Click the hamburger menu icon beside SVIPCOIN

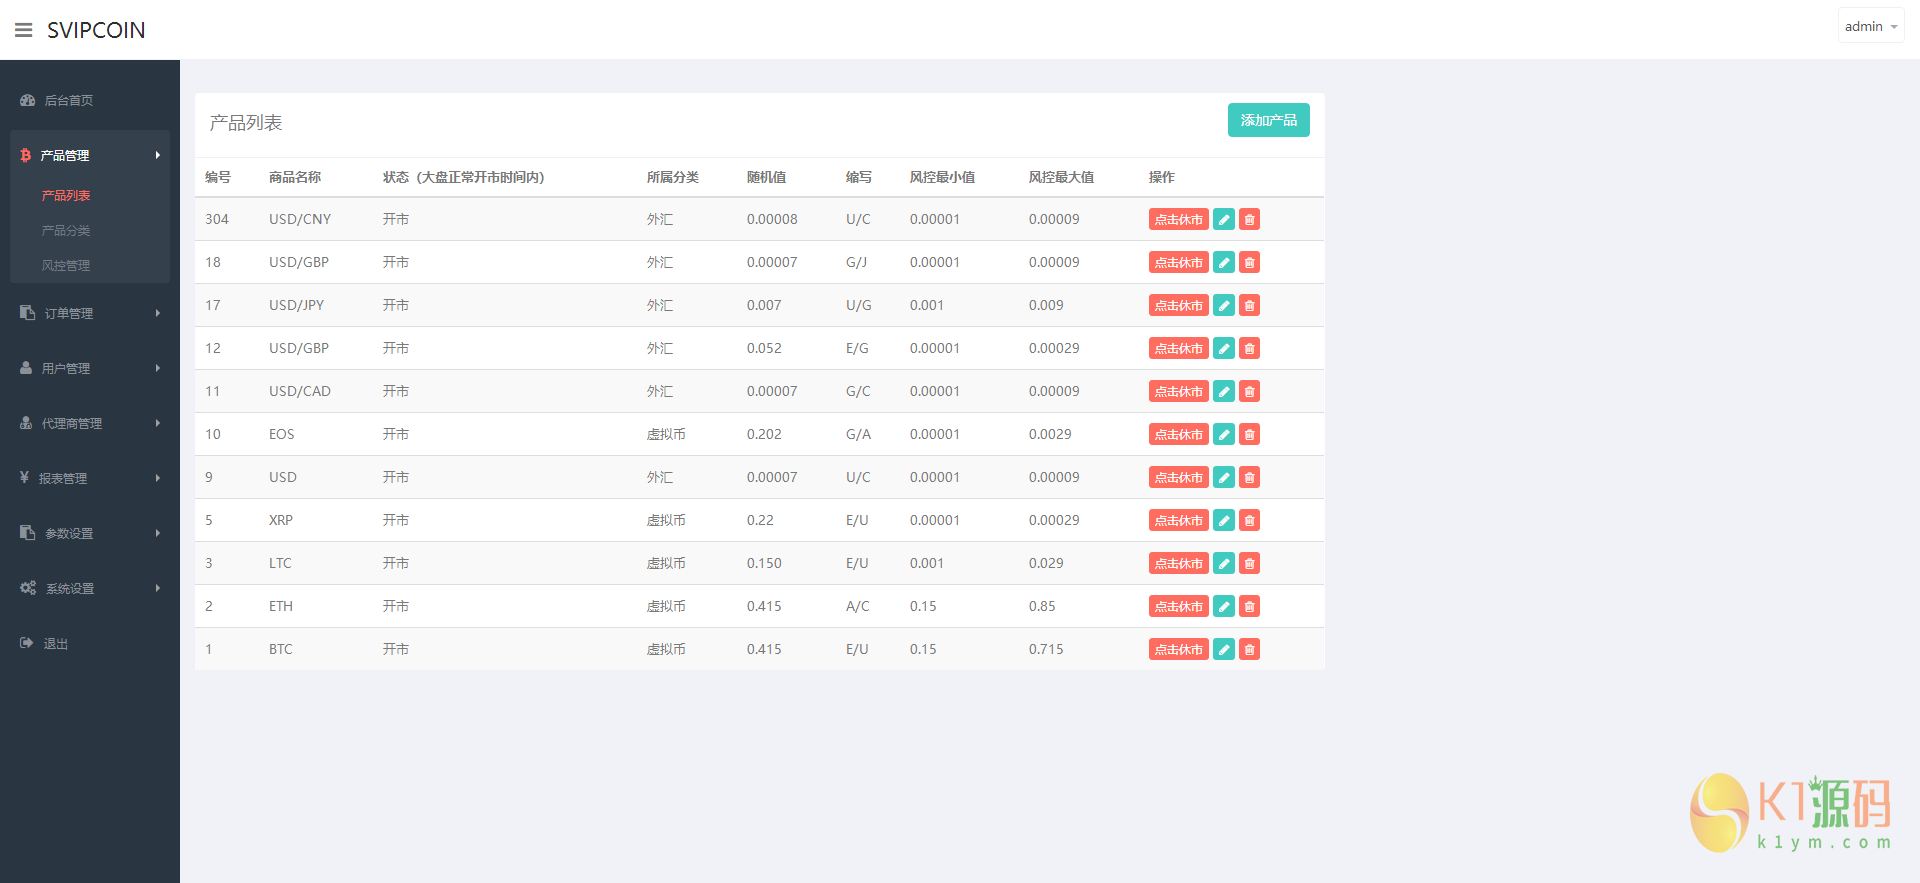click(x=24, y=30)
